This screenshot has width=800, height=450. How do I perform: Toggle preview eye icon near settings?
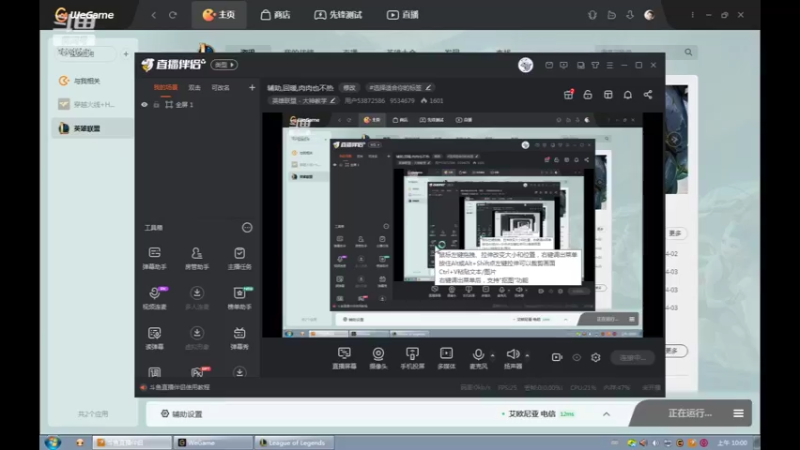point(577,357)
